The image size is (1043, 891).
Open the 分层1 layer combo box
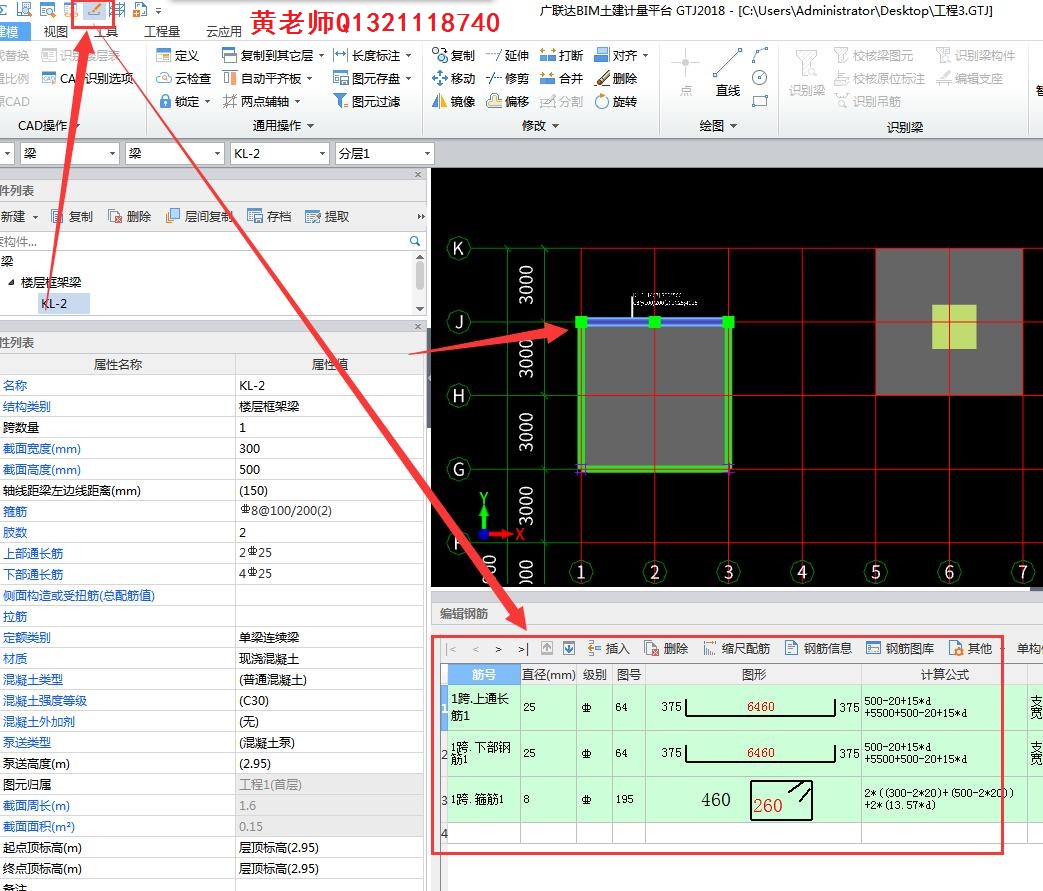pos(384,154)
